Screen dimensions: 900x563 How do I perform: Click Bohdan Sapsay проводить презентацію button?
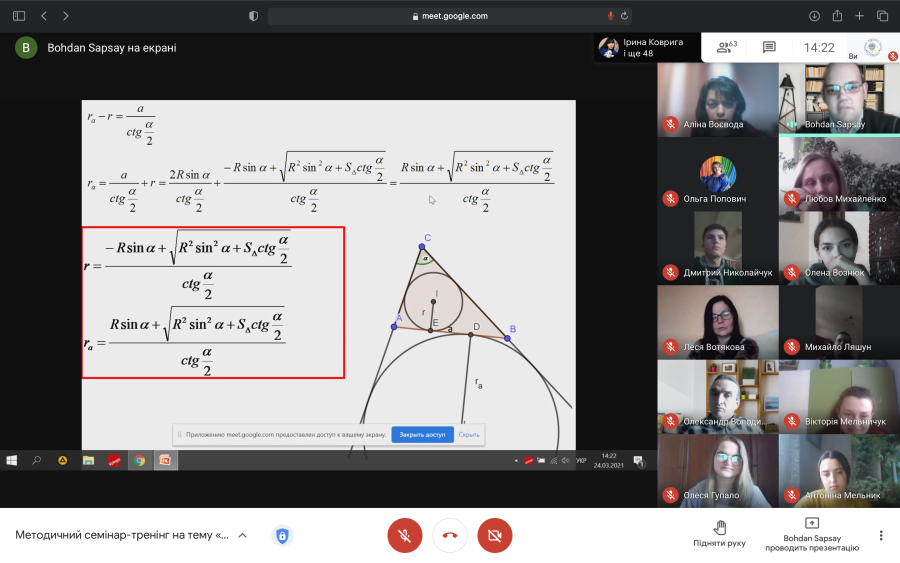[812, 534]
